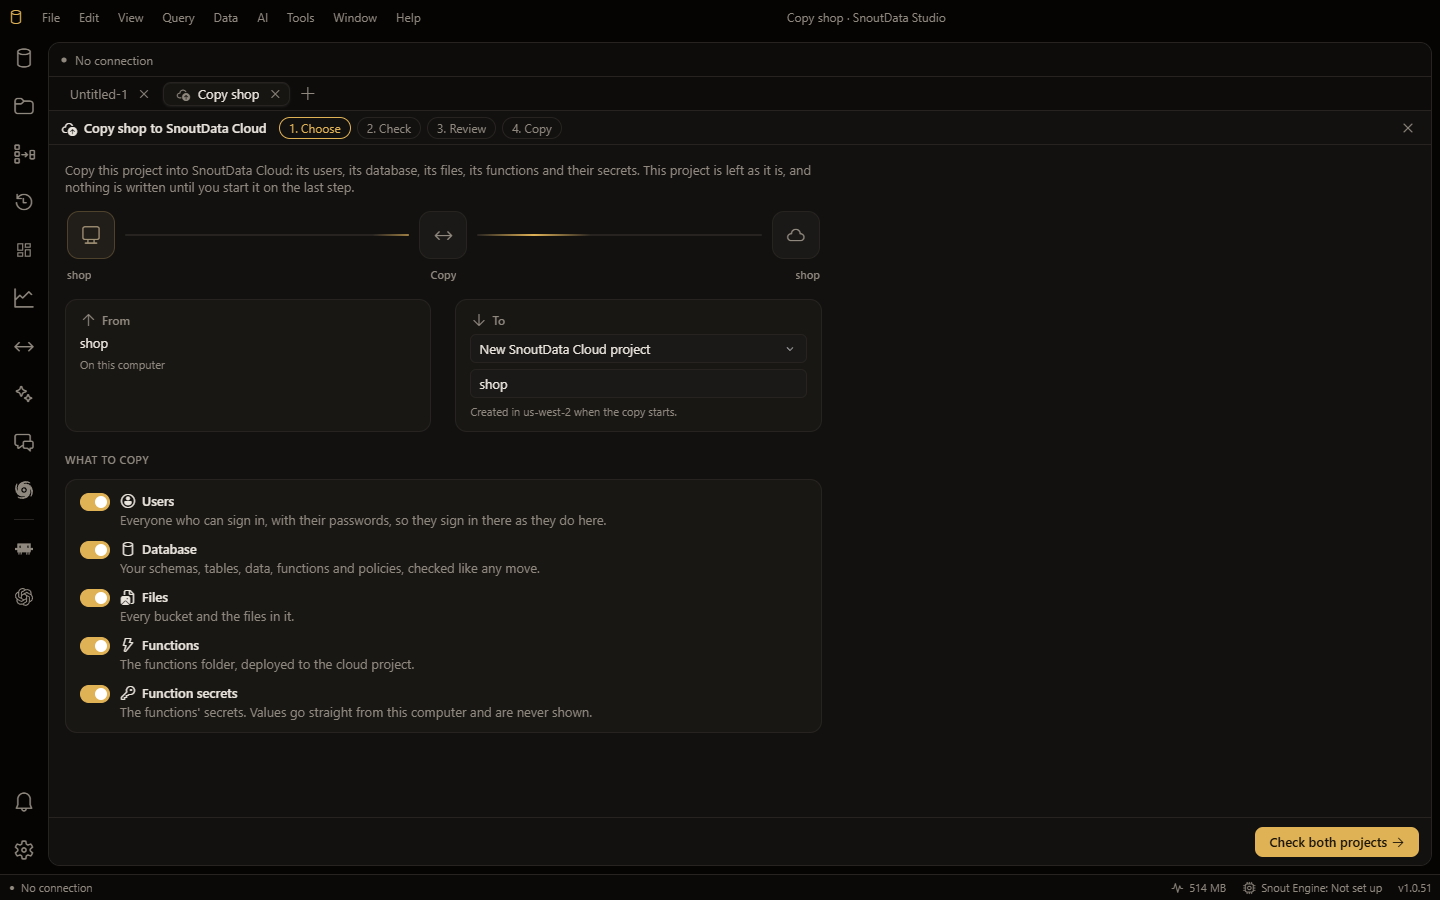Open the couch-shaped icon in the sidebar
Screen dimensions: 1440x900
click(x=24, y=549)
